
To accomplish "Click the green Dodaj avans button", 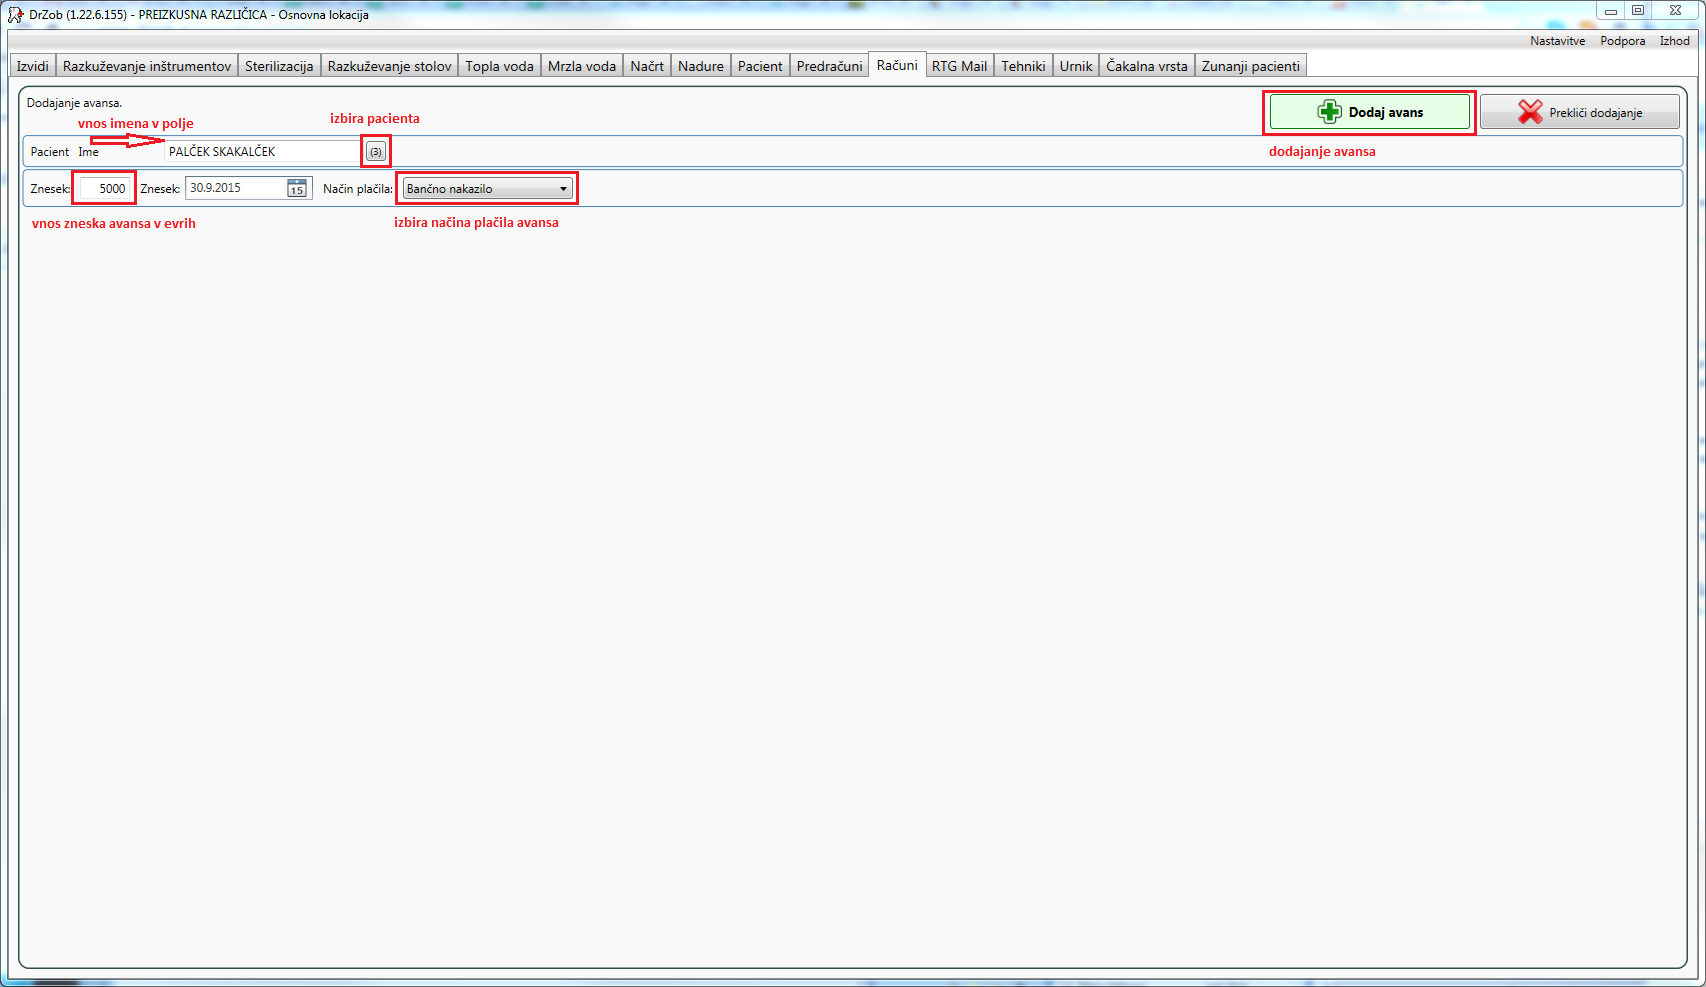I will point(1369,112).
